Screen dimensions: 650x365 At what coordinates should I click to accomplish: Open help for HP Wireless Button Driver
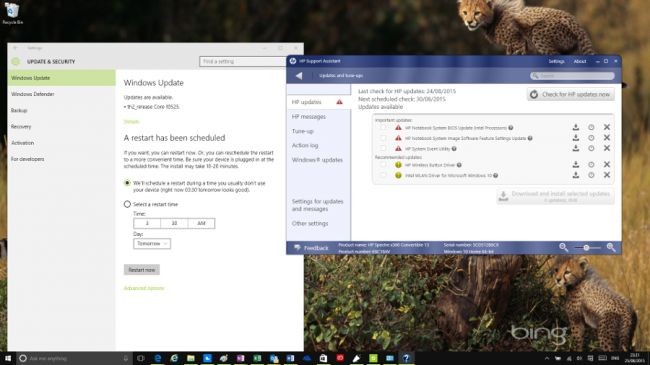tap(459, 165)
